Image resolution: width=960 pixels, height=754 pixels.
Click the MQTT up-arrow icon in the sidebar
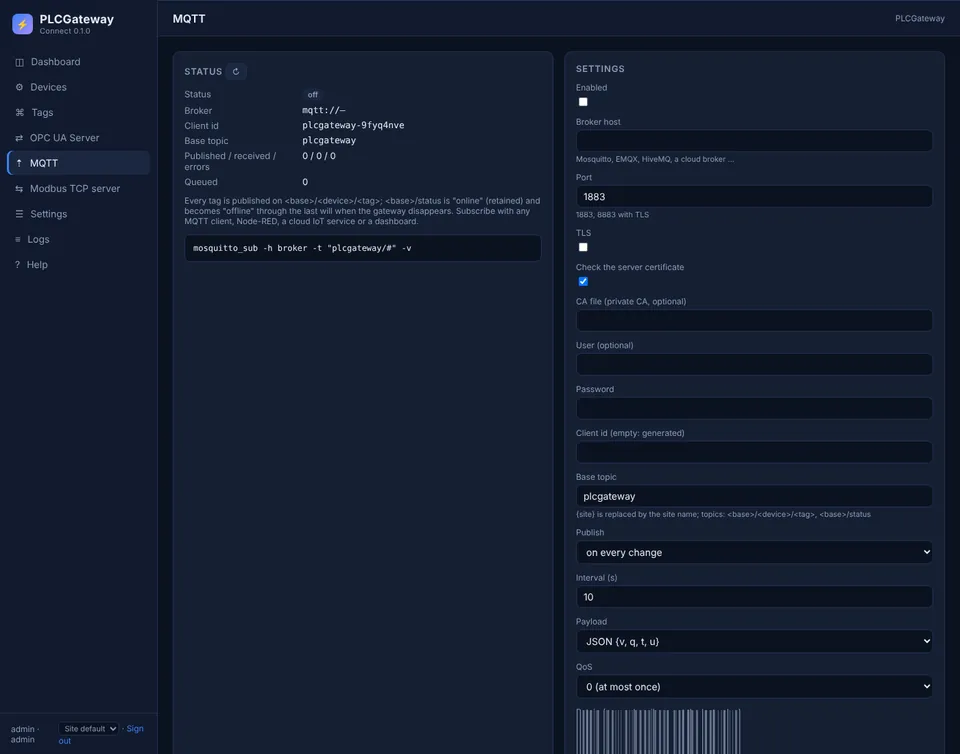(19, 163)
